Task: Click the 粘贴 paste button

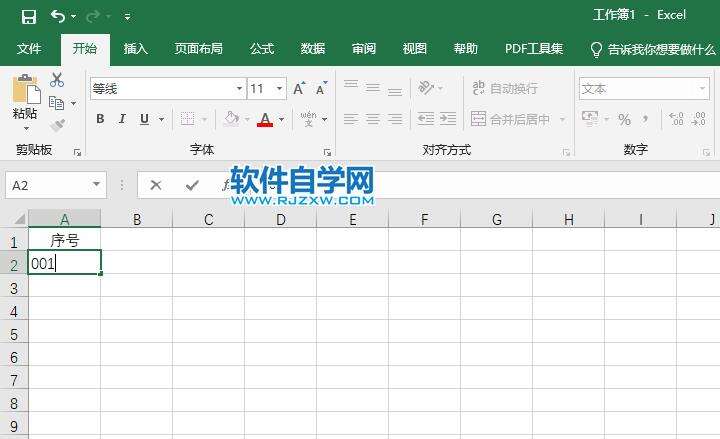Action: pyautogui.click(x=25, y=96)
